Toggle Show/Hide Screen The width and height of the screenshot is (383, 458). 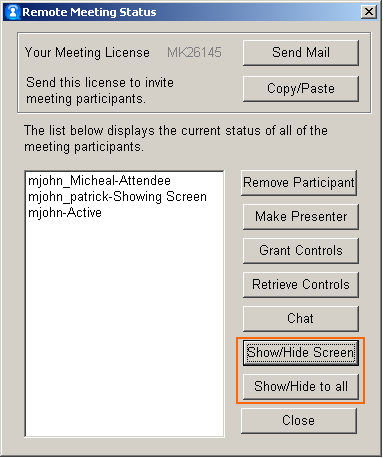click(x=301, y=353)
